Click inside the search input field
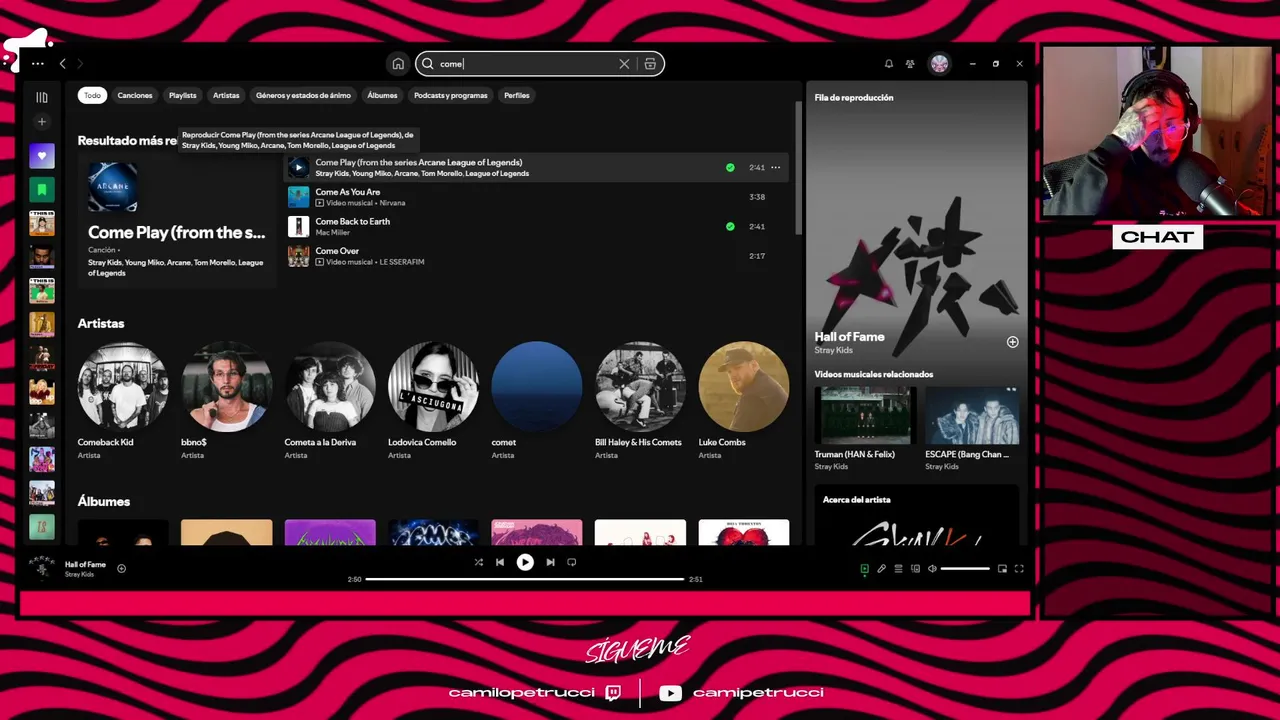Image resolution: width=1280 pixels, height=720 pixels. [x=527, y=64]
